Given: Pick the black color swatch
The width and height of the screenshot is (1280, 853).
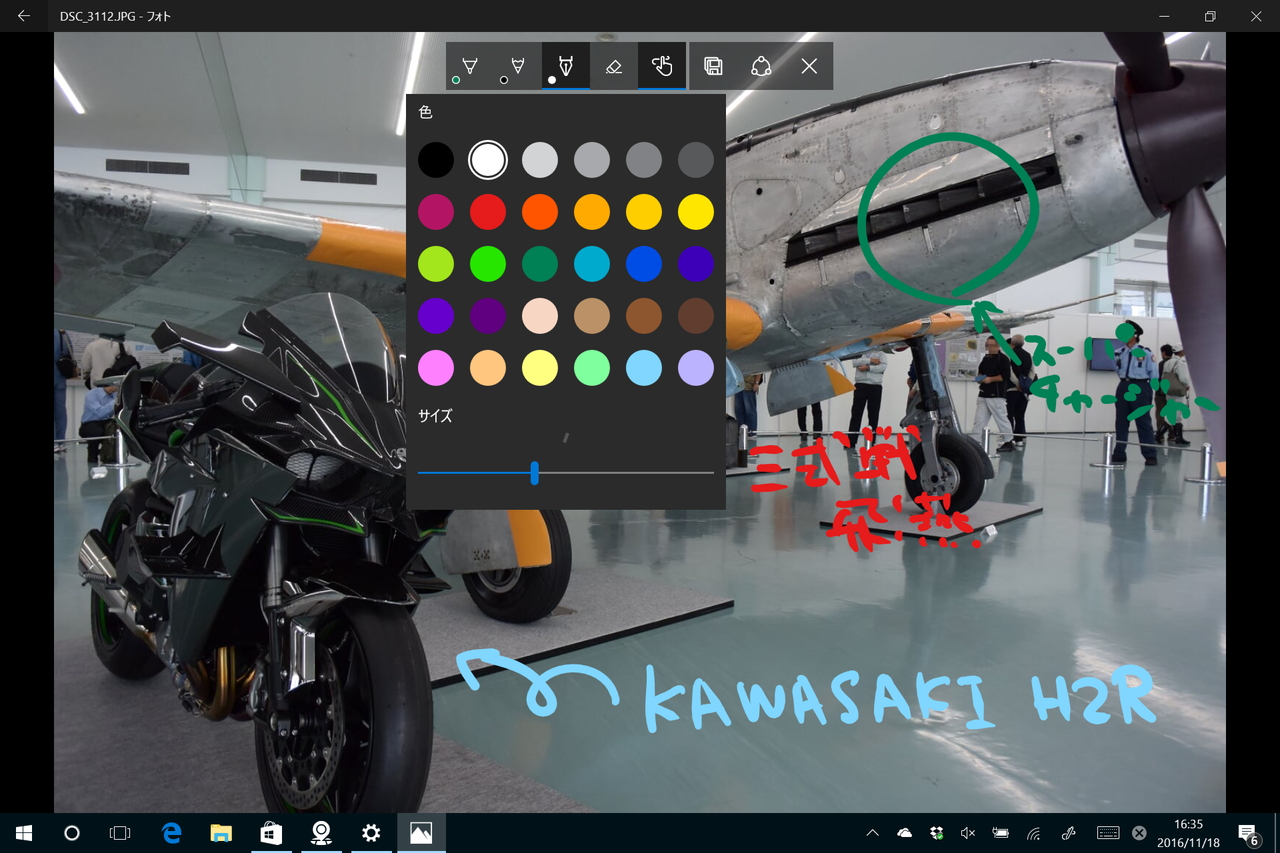Looking at the screenshot, I should pyautogui.click(x=436, y=160).
